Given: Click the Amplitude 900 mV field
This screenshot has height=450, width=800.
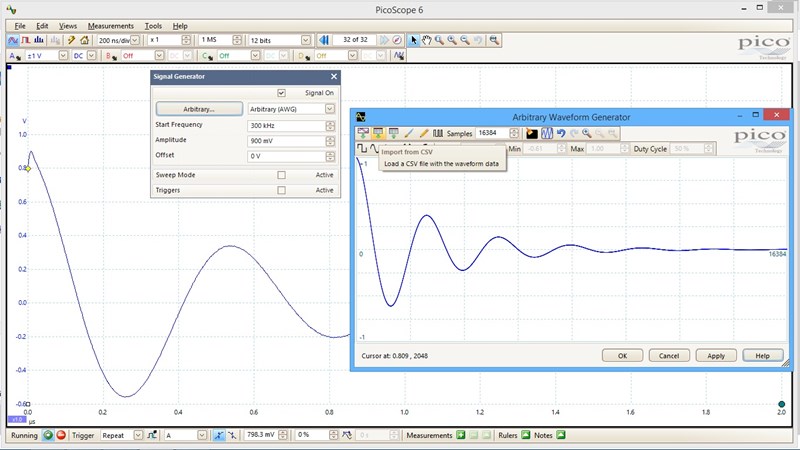Looking at the screenshot, I should (286, 141).
